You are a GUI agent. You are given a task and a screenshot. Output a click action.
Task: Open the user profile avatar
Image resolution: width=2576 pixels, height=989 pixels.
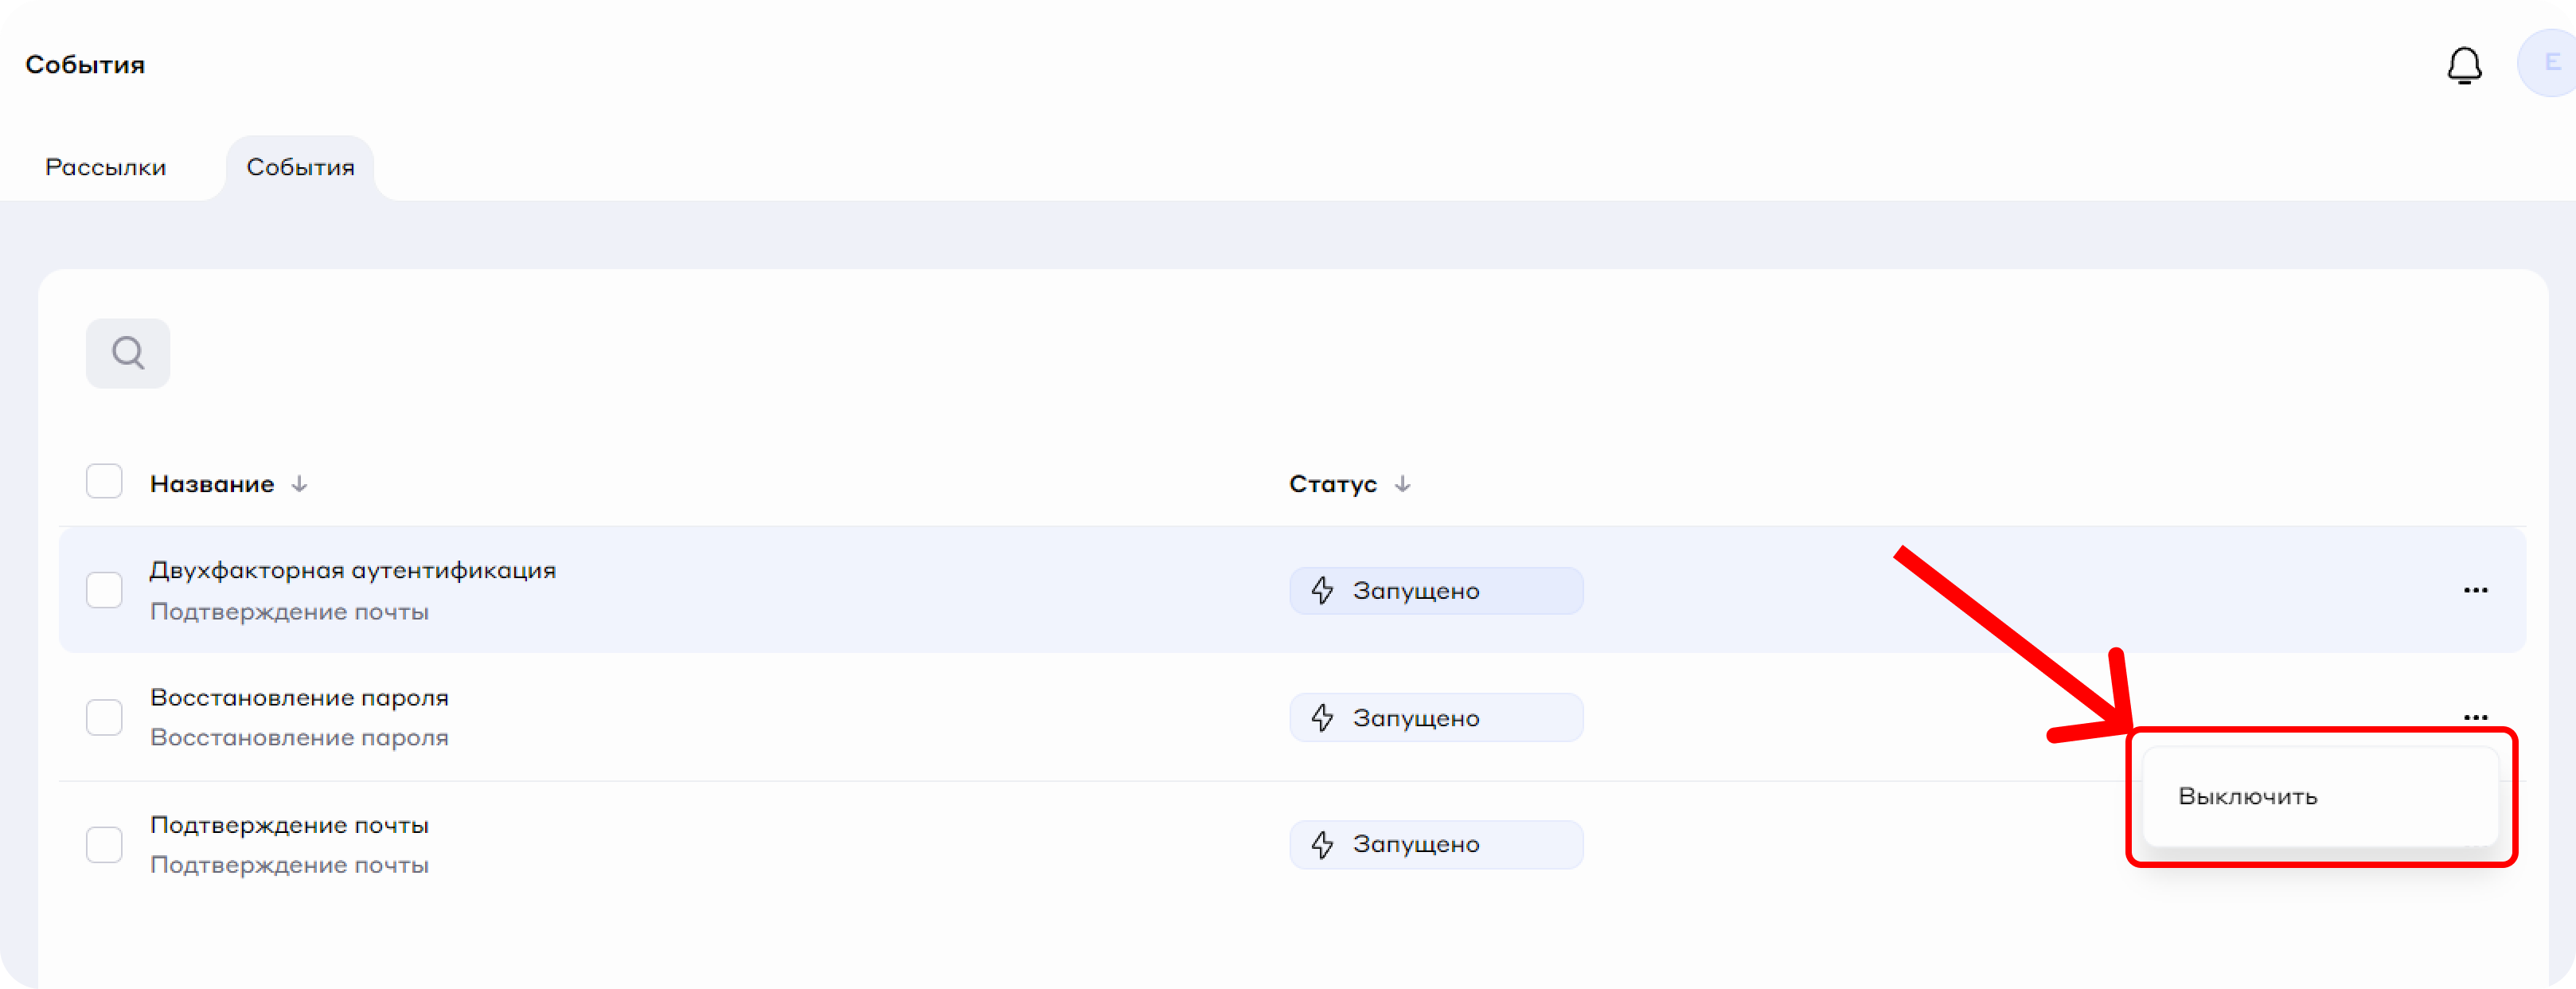point(2550,63)
